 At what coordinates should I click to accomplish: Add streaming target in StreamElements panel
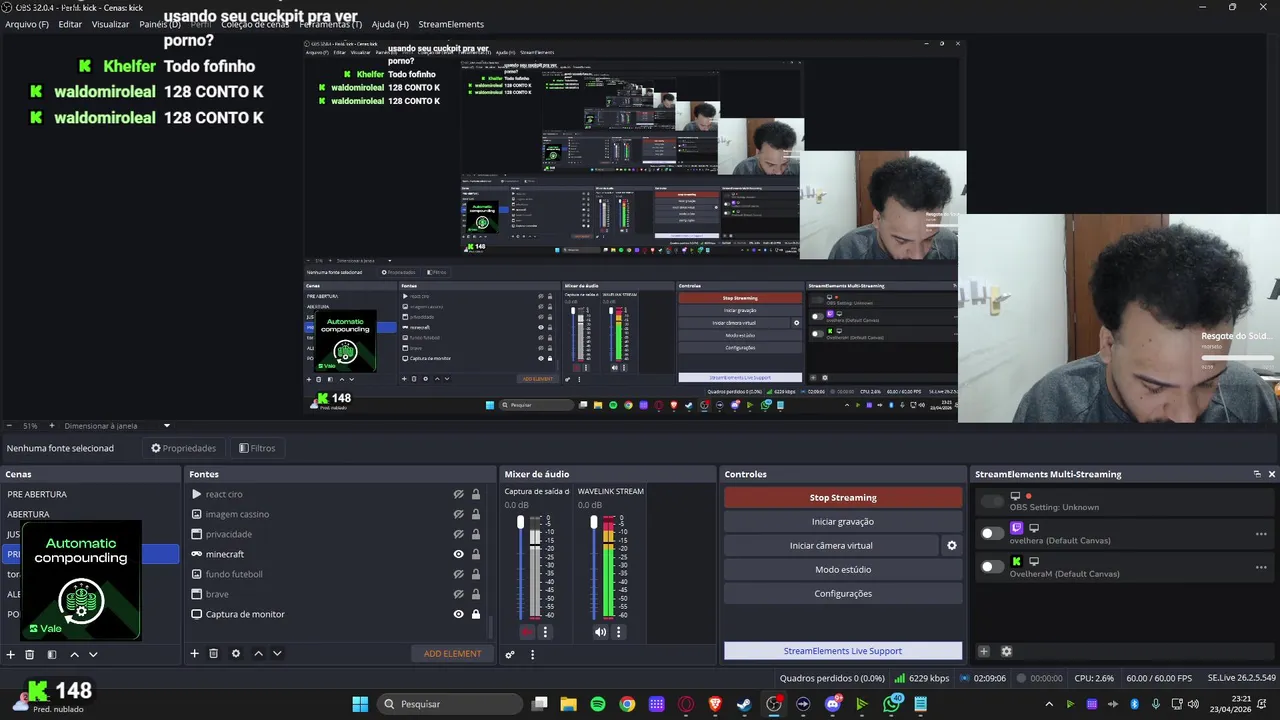tap(984, 651)
